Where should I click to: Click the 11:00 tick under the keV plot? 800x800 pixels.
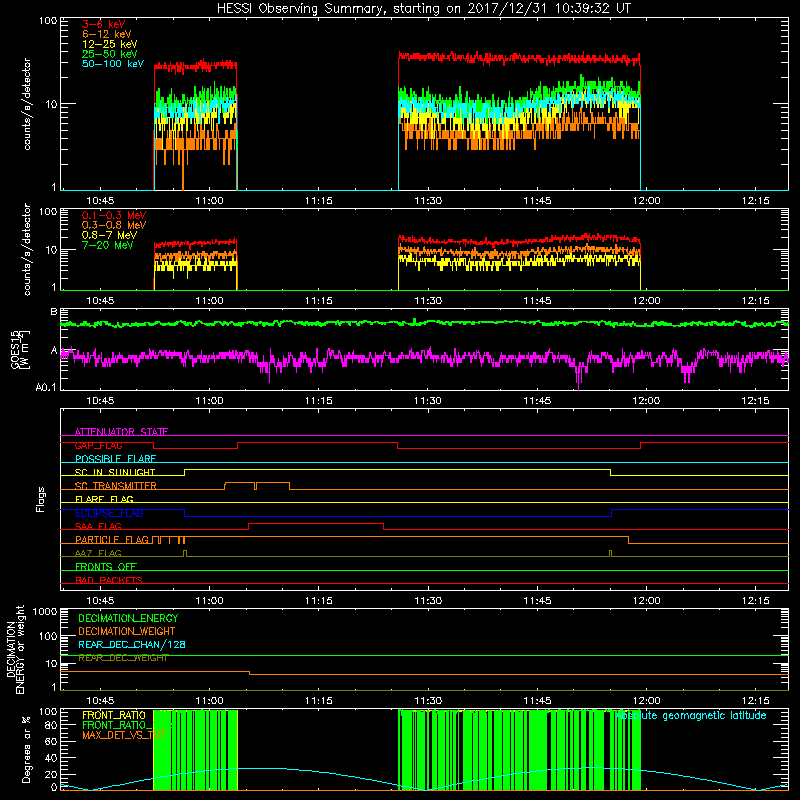point(209,201)
